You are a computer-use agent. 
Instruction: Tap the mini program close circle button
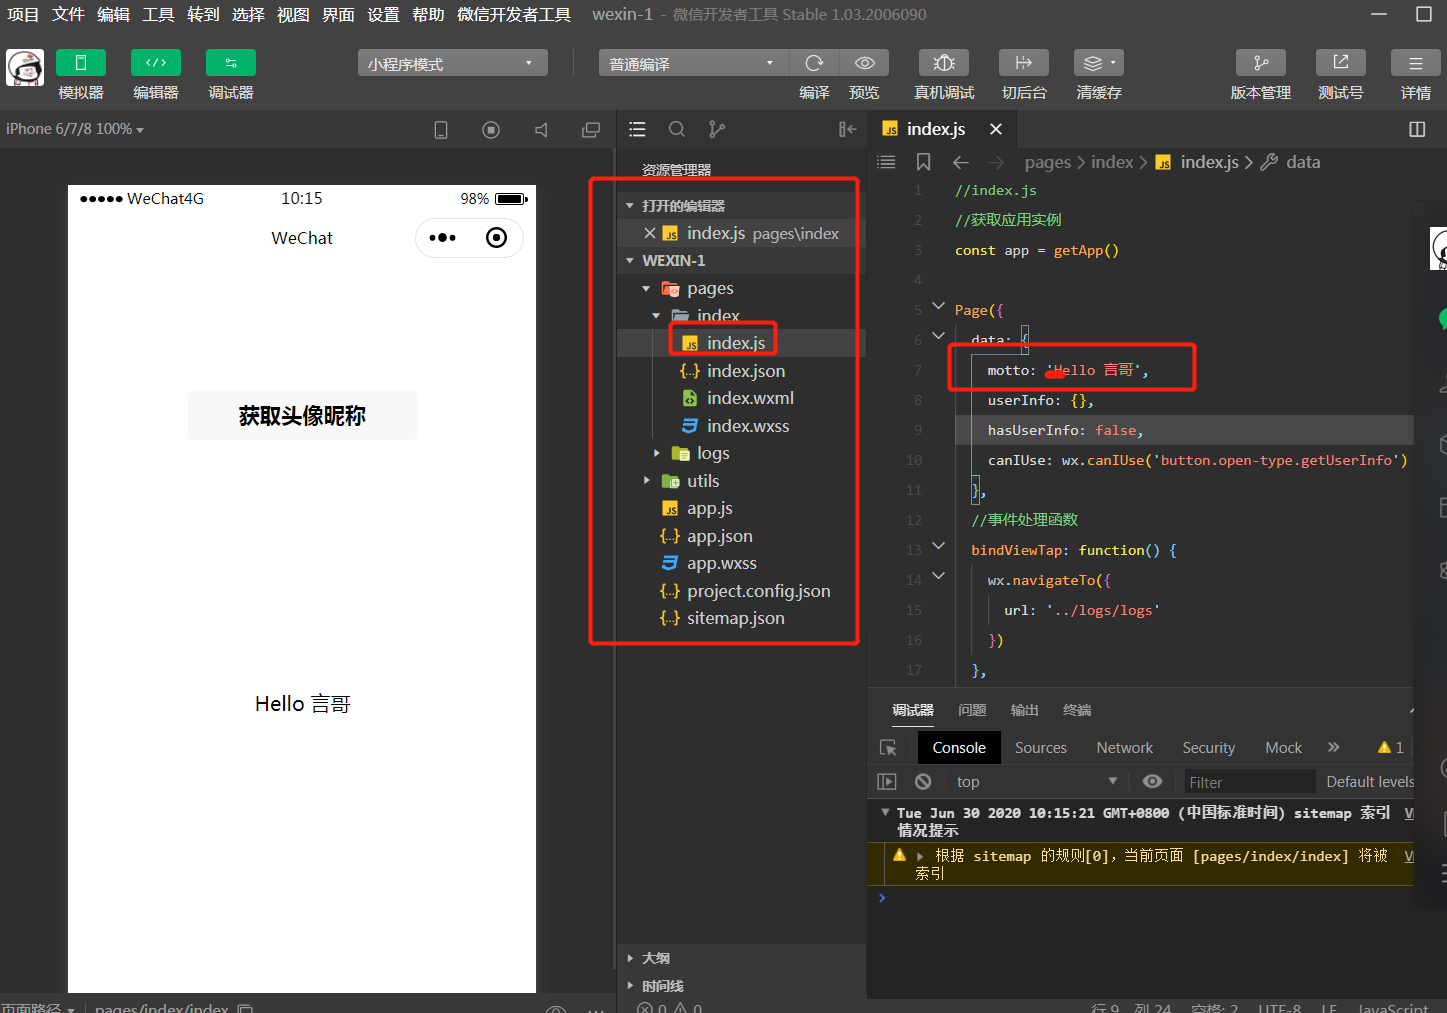(x=496, y=237)
